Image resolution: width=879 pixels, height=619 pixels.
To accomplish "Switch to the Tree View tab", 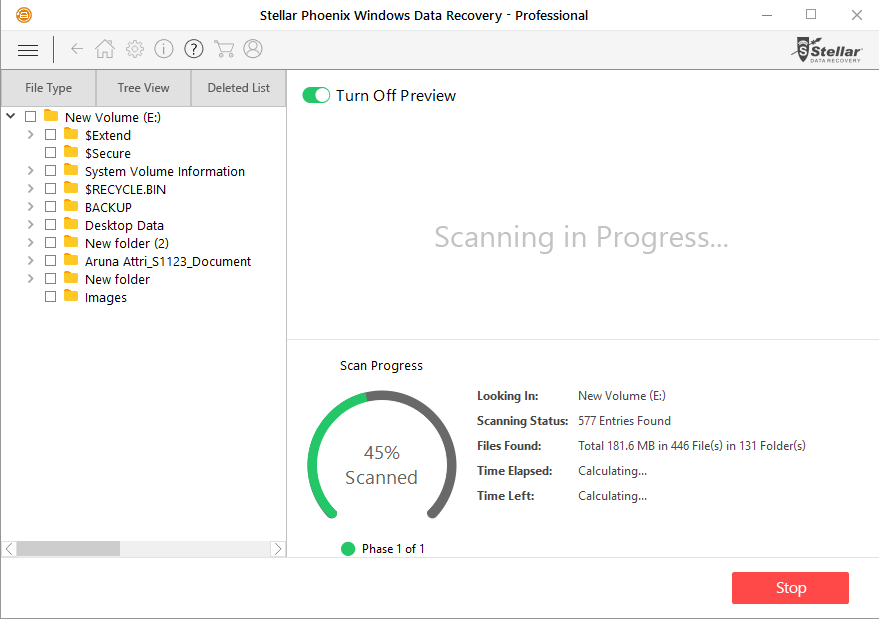I will point(144,88).
